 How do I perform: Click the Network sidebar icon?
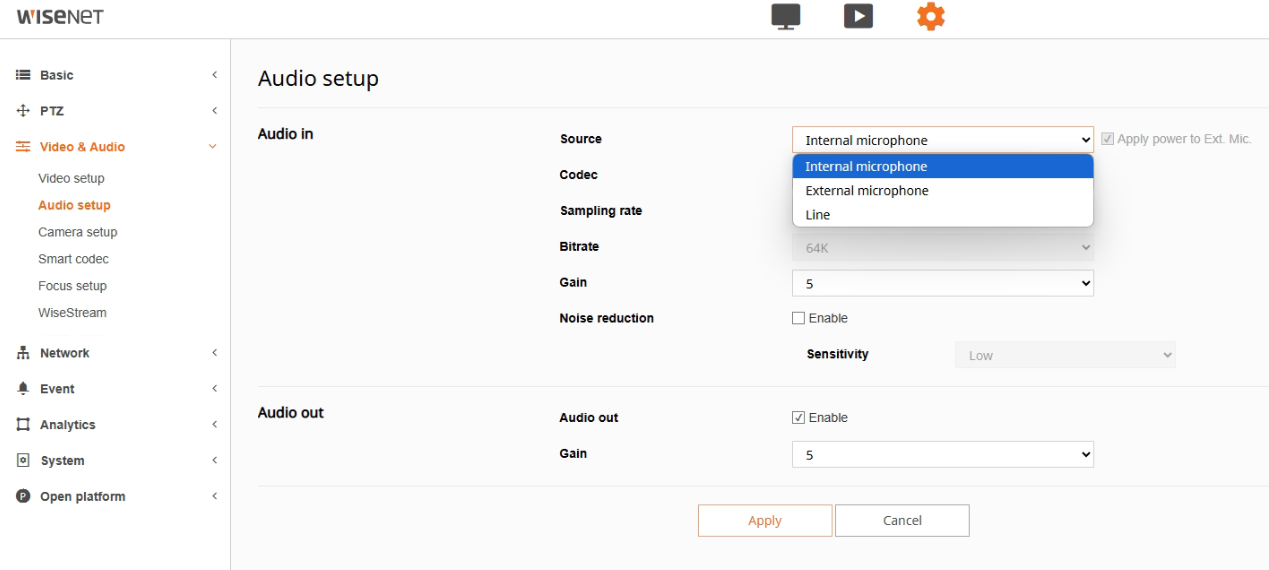click(22, 353)
